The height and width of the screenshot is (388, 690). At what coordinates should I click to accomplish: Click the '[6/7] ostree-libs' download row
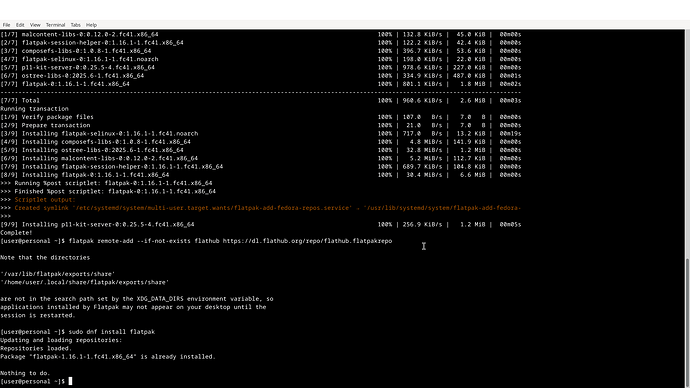[261, 76]
